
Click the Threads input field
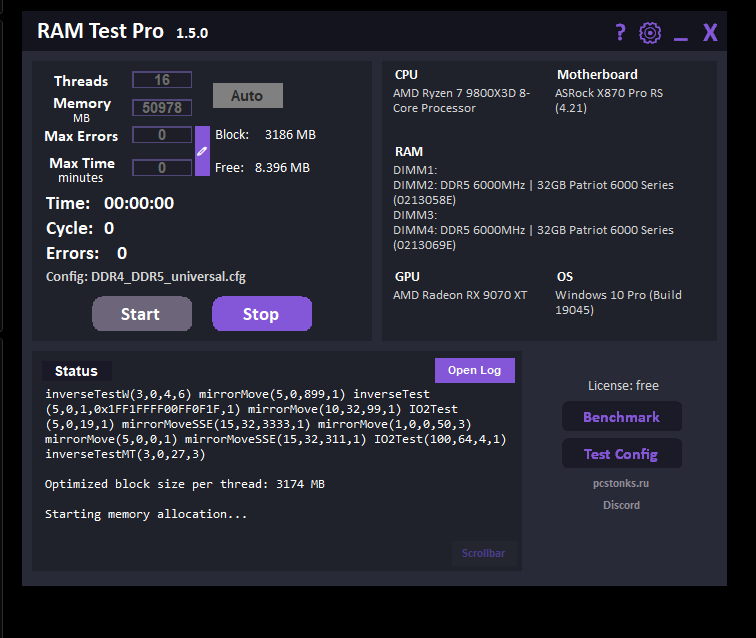tap(162, 80)
